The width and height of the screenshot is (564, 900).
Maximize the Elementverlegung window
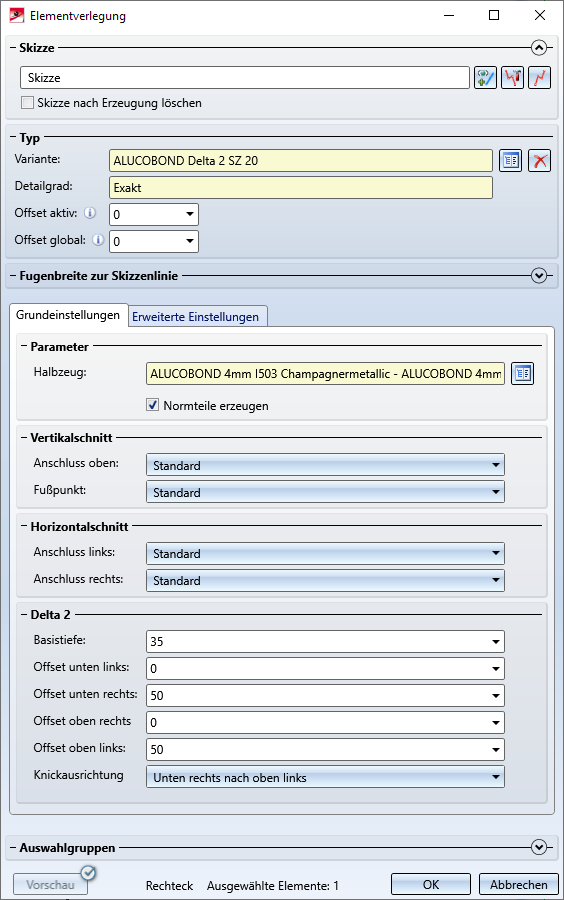[x=494, y=15]
